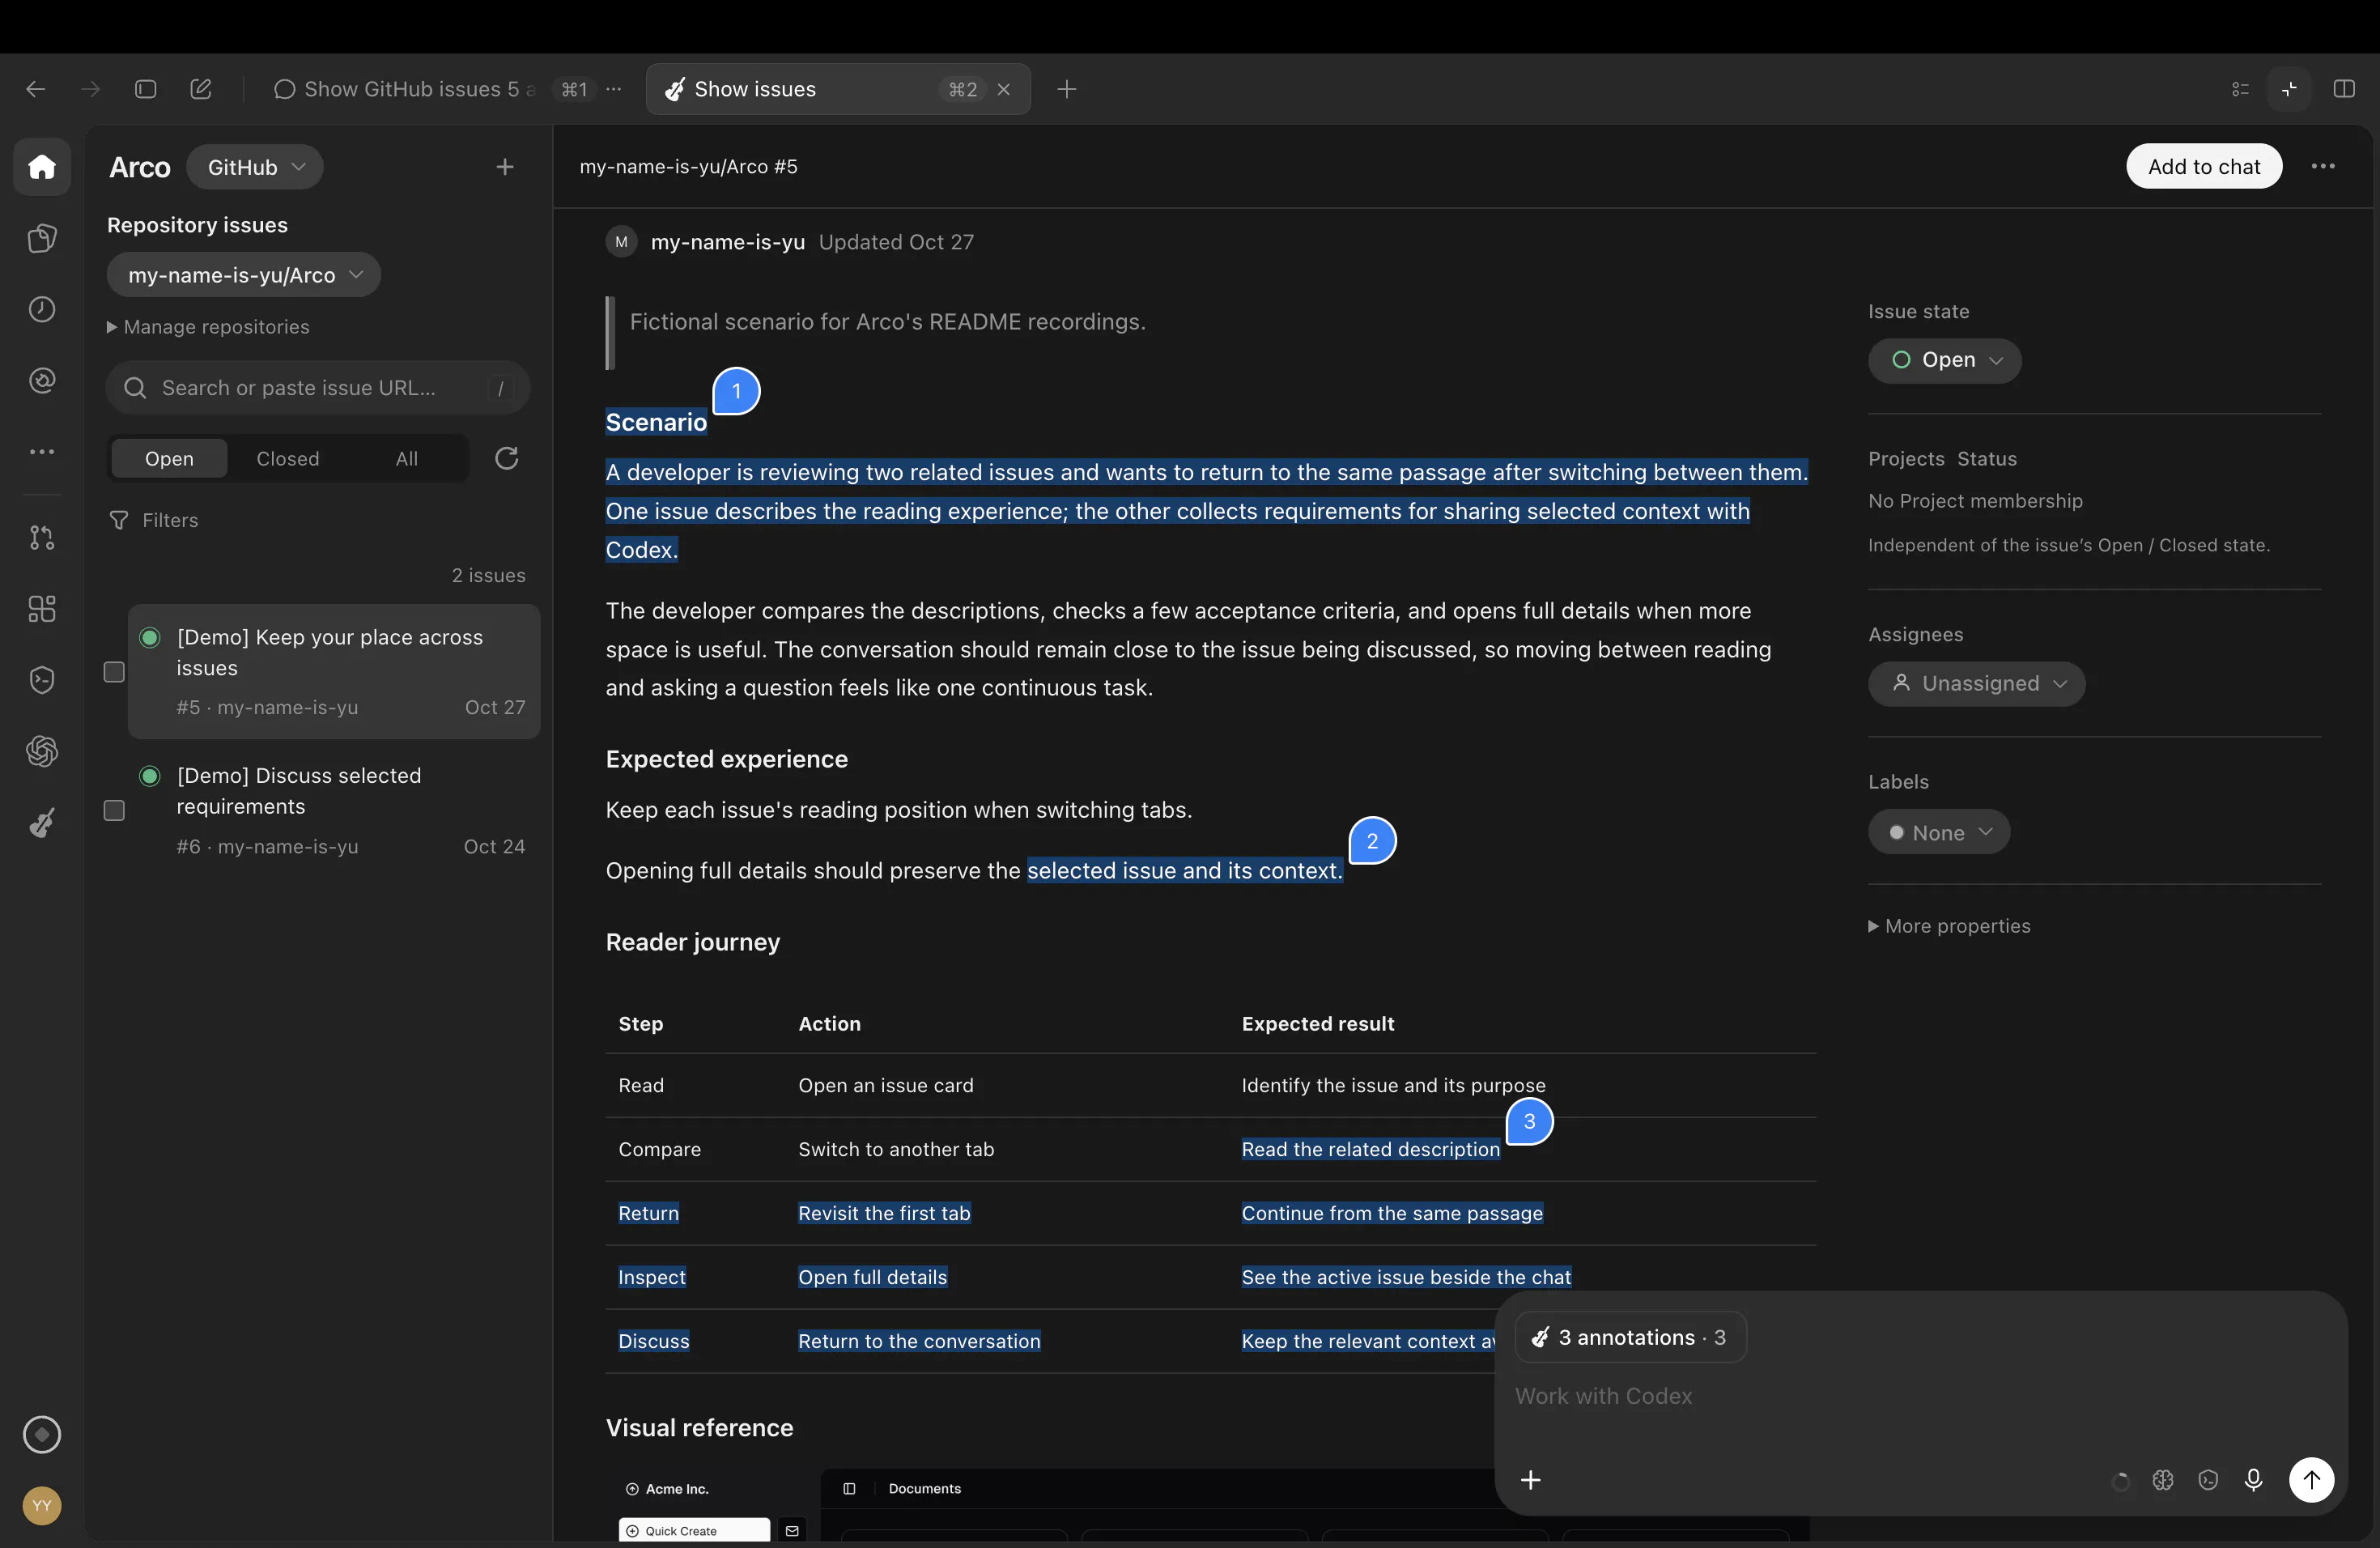Select the Open issues filter

[169, 458]
